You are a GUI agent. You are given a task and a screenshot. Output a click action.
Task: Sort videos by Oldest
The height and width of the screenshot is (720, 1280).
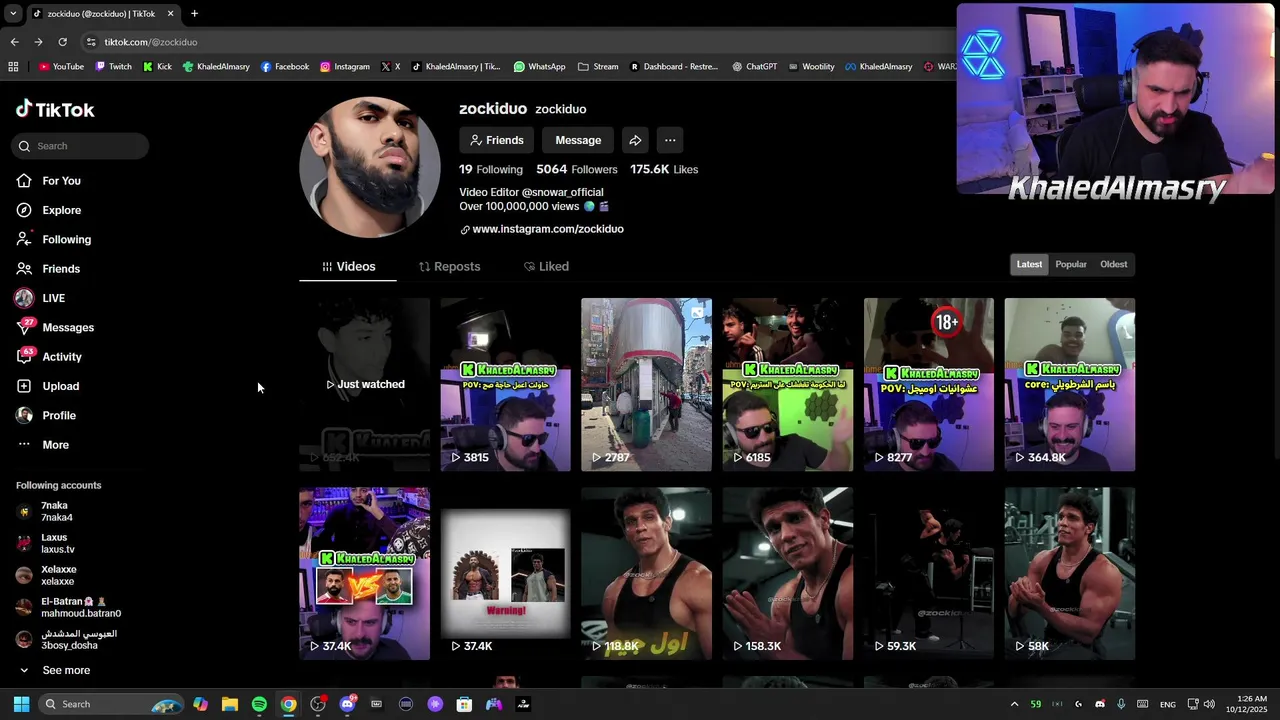pyautogui.click(x=1113, y=264)
